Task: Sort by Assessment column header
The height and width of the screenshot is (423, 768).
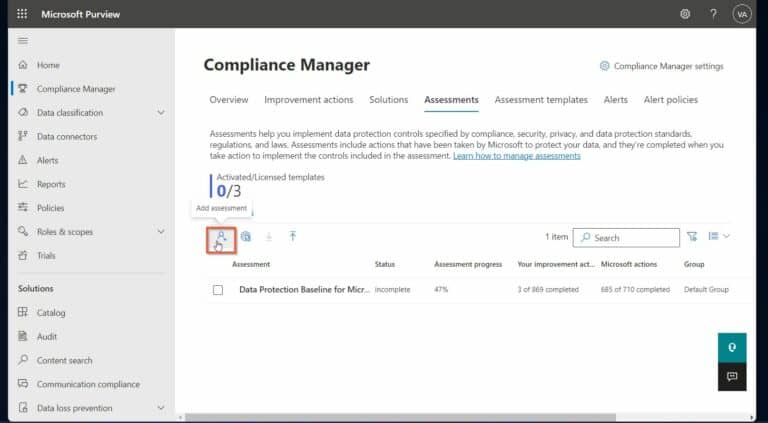Action: coord(251,264)
